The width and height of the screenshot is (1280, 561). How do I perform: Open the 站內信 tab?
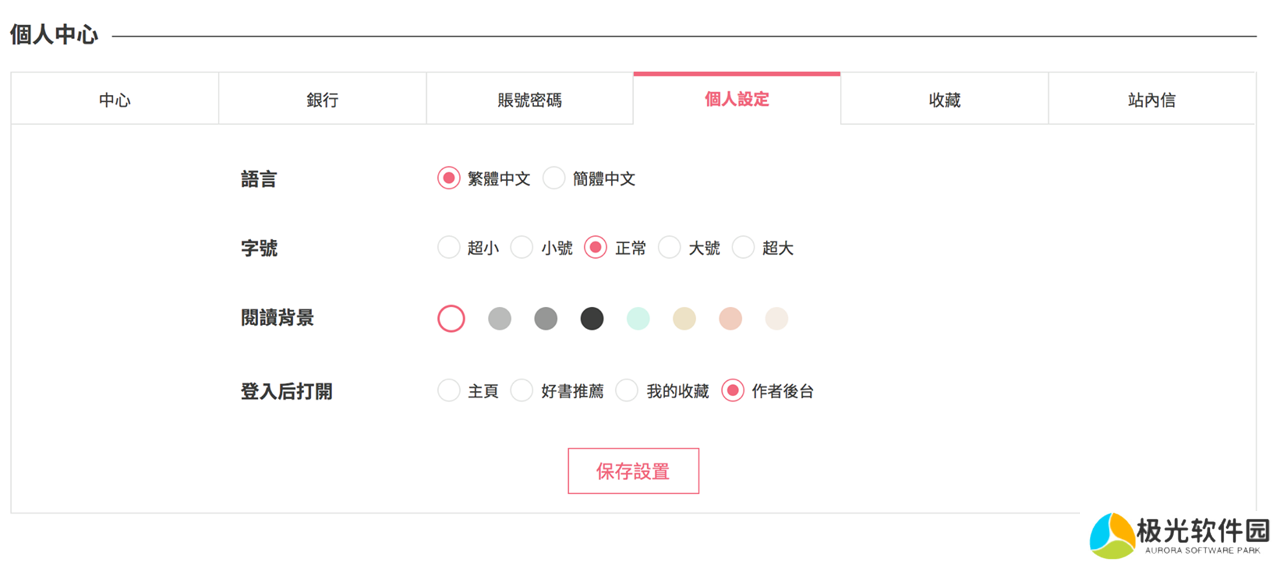tap(1151, 100)
